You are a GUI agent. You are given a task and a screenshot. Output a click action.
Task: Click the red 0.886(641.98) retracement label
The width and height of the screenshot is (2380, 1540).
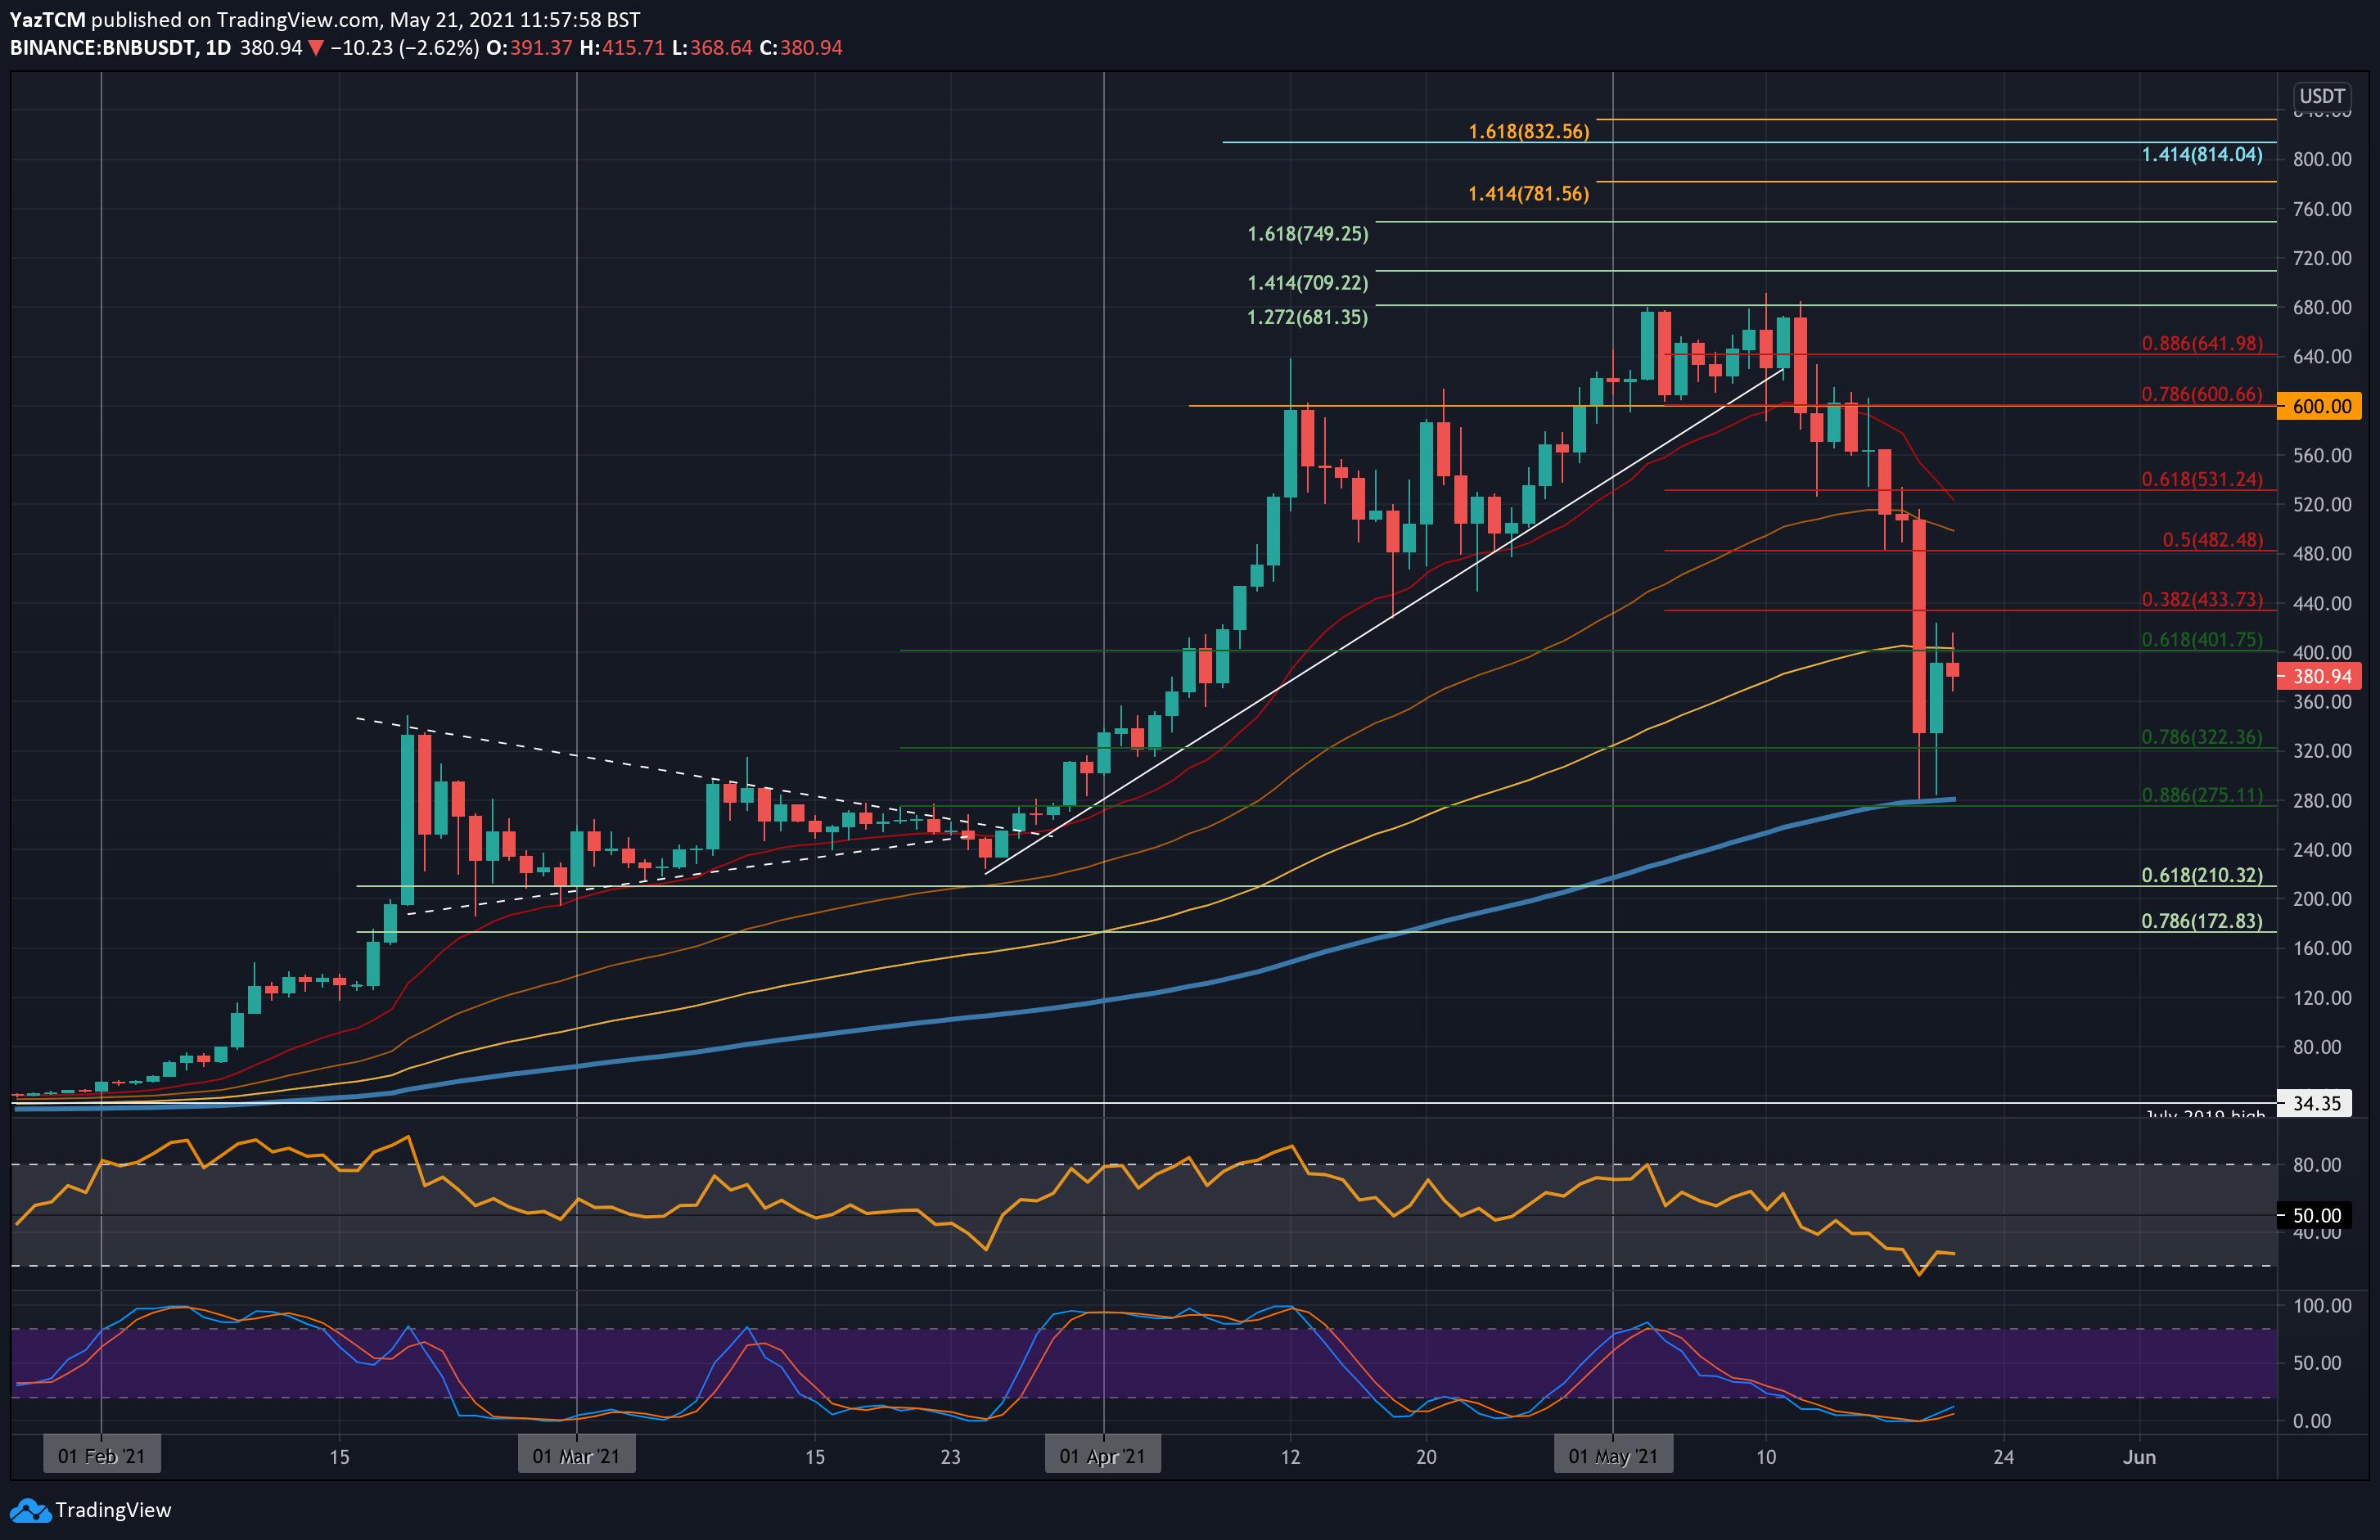point(2201,344)
